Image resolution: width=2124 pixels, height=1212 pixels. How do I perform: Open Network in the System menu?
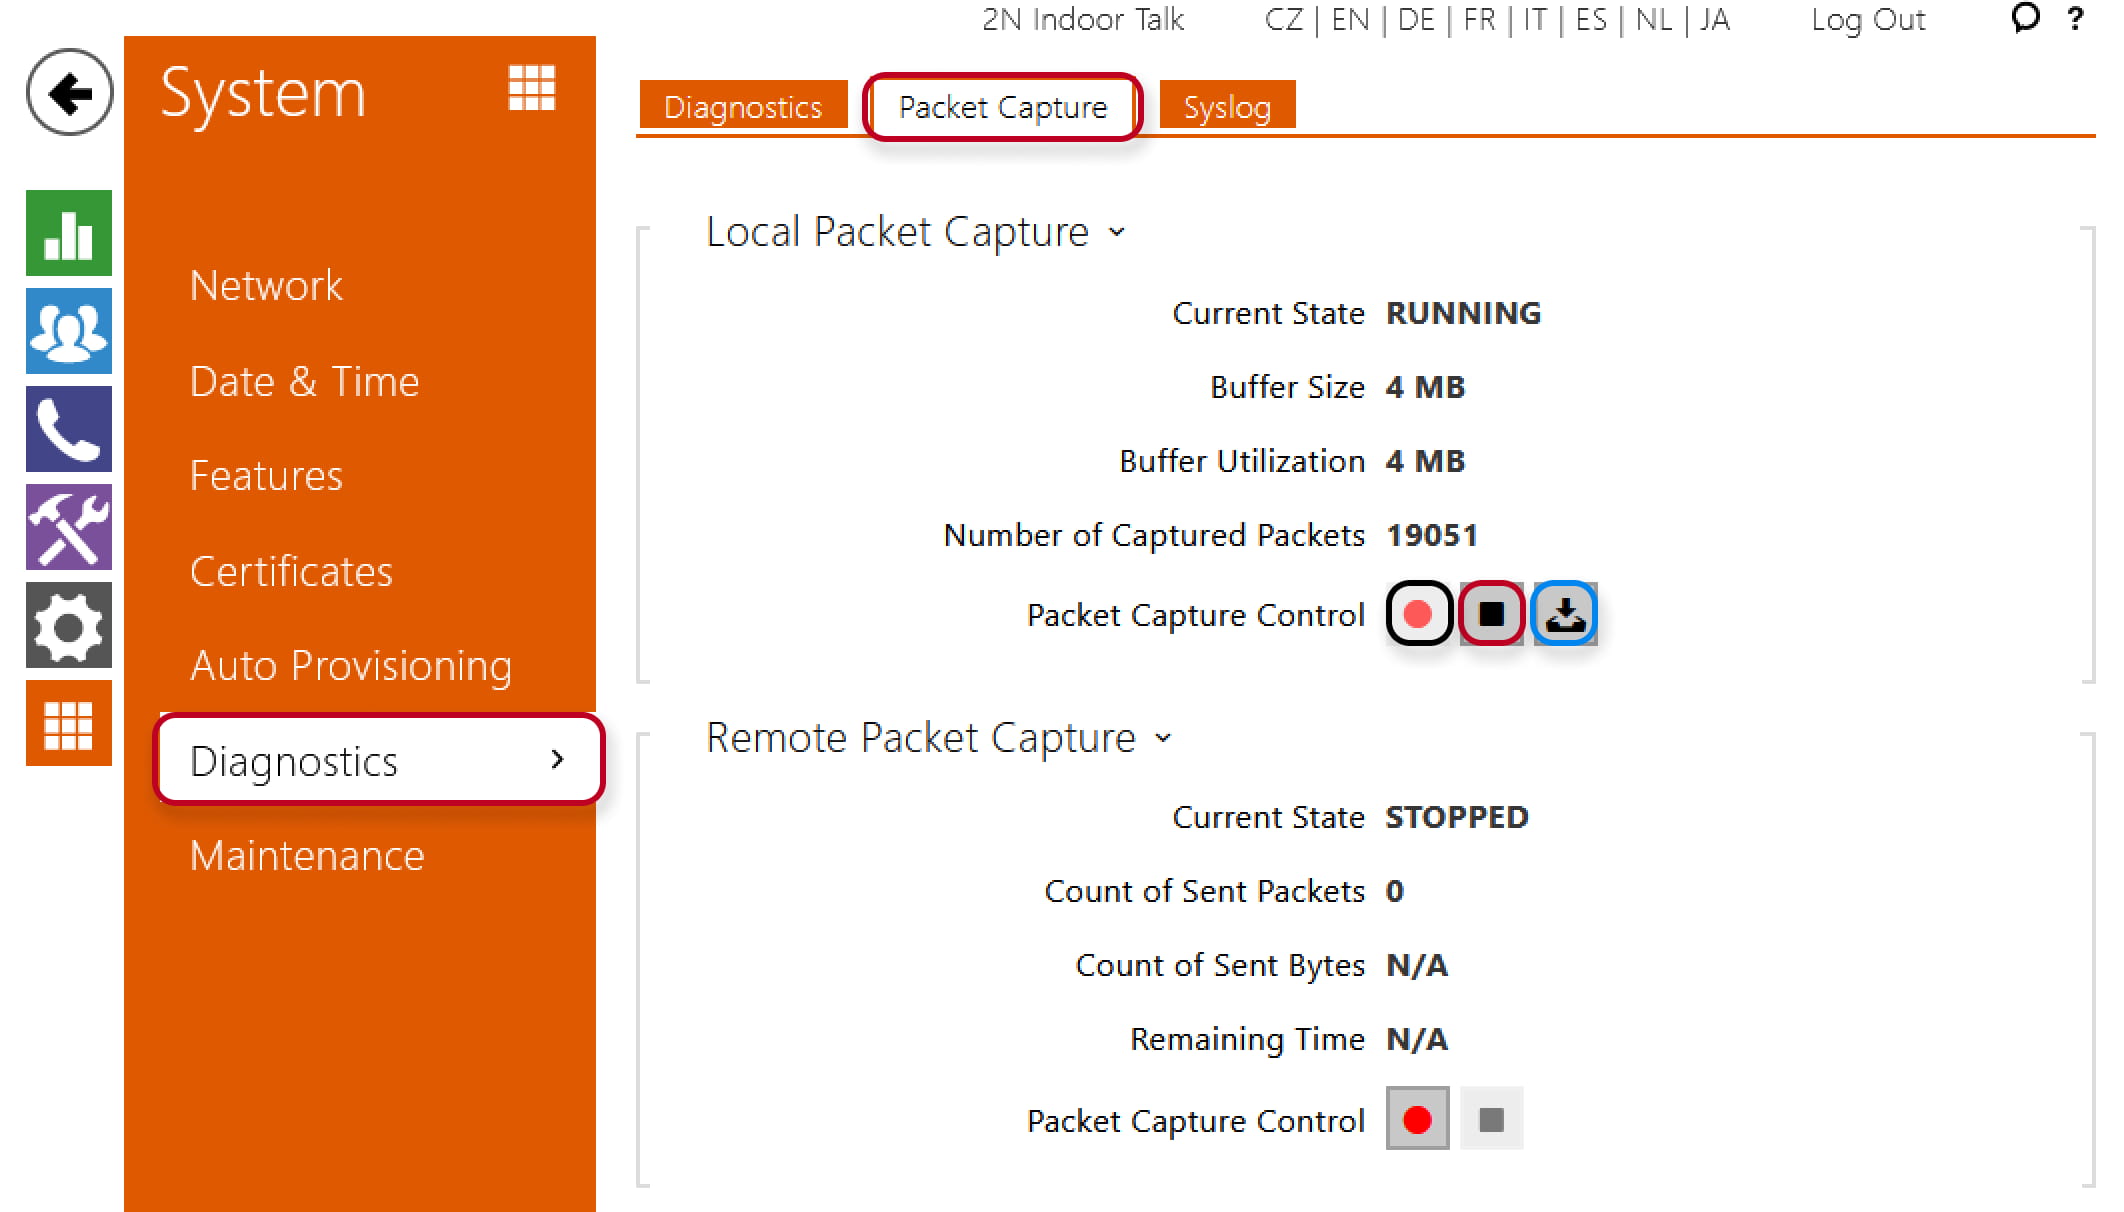pos(266,286)
